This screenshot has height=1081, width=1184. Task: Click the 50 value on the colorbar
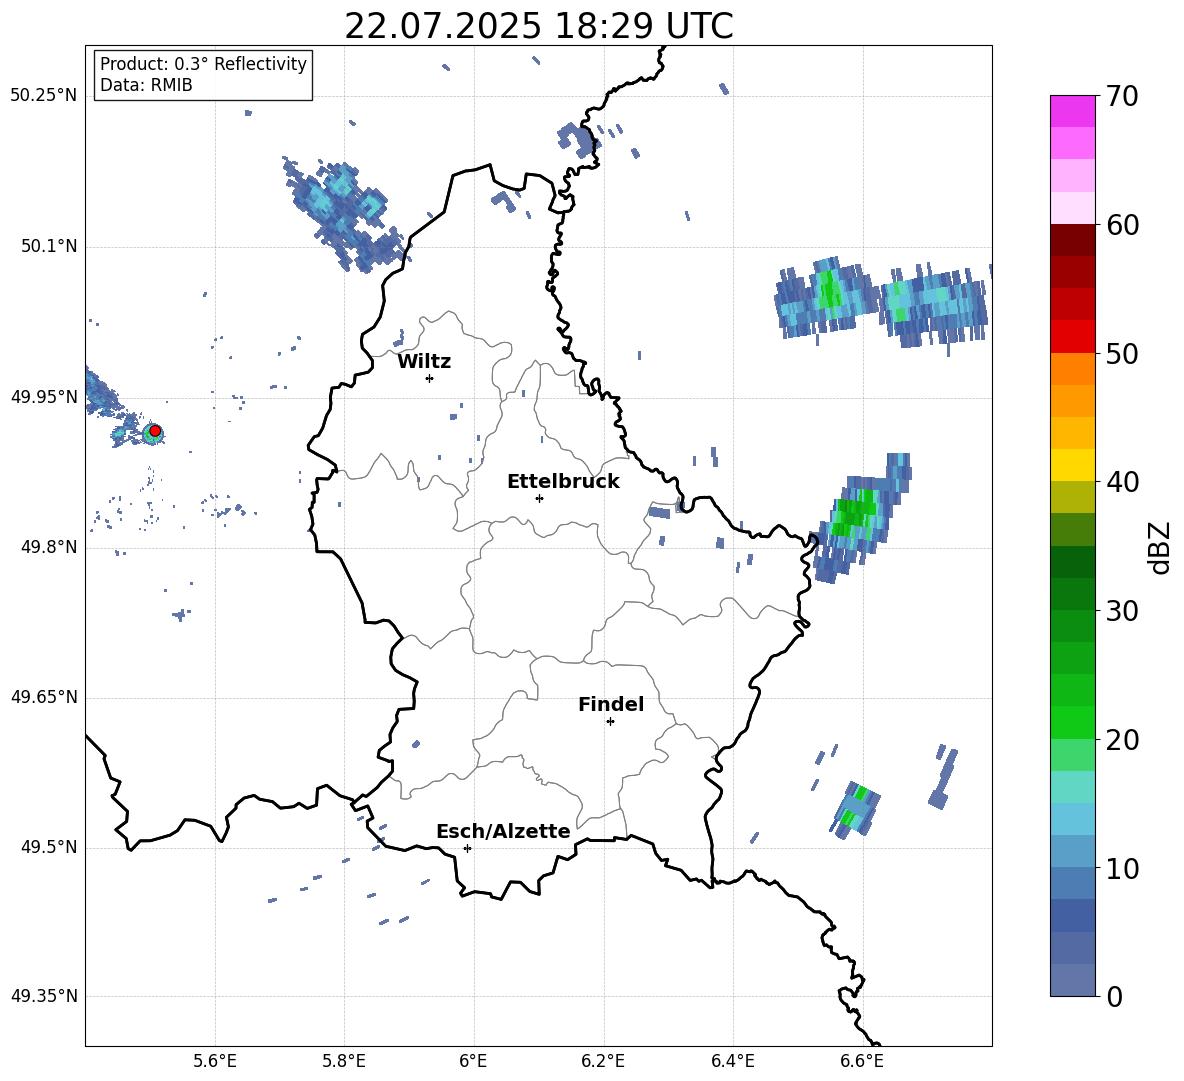[1123, 354]
